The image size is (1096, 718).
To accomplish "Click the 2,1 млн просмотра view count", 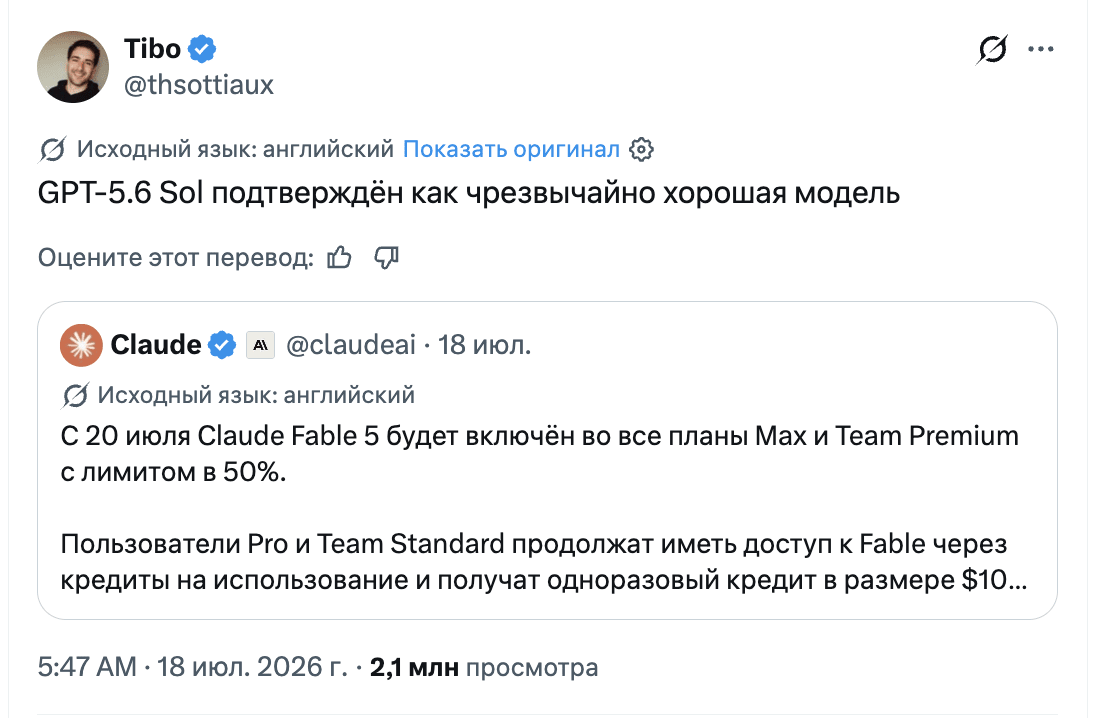I will (484, 667).
